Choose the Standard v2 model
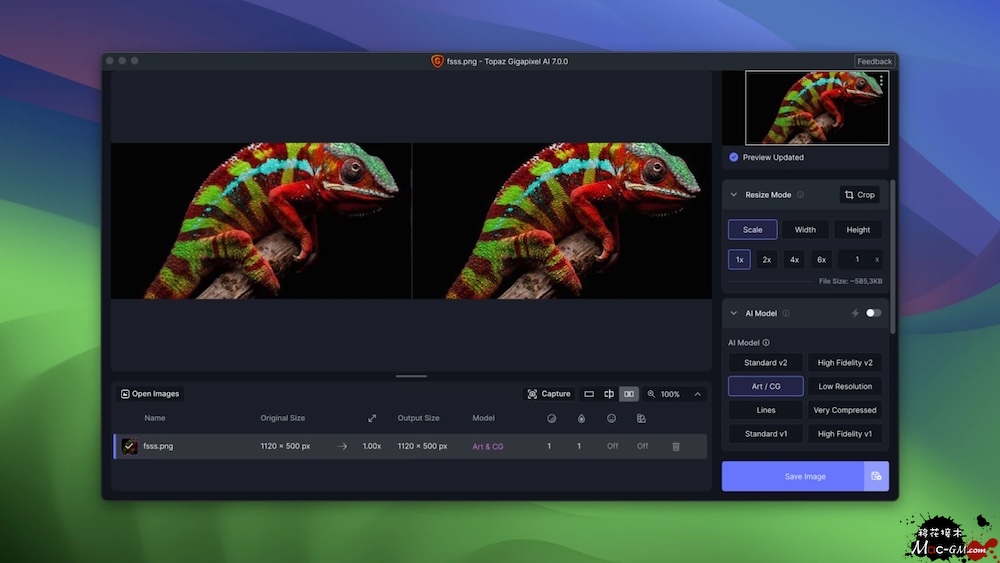Viewport: 1000px width, 563px height. point(765,363)
